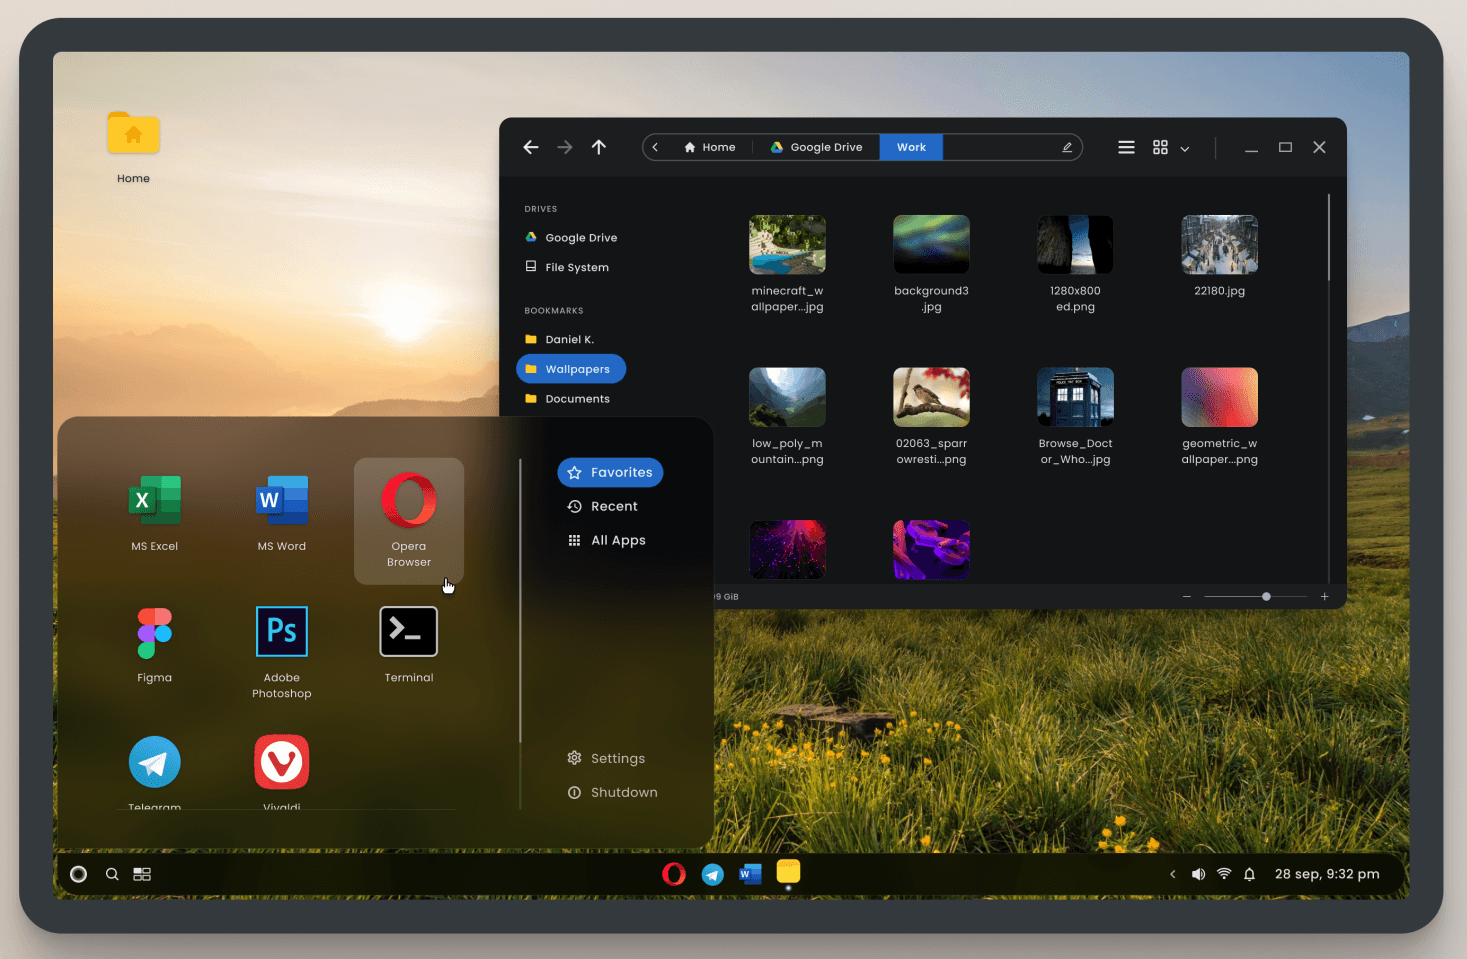The height and width of the screenshot is (959, 1467).
Task: Go back in the file manager
Action: tap(531, 147)
